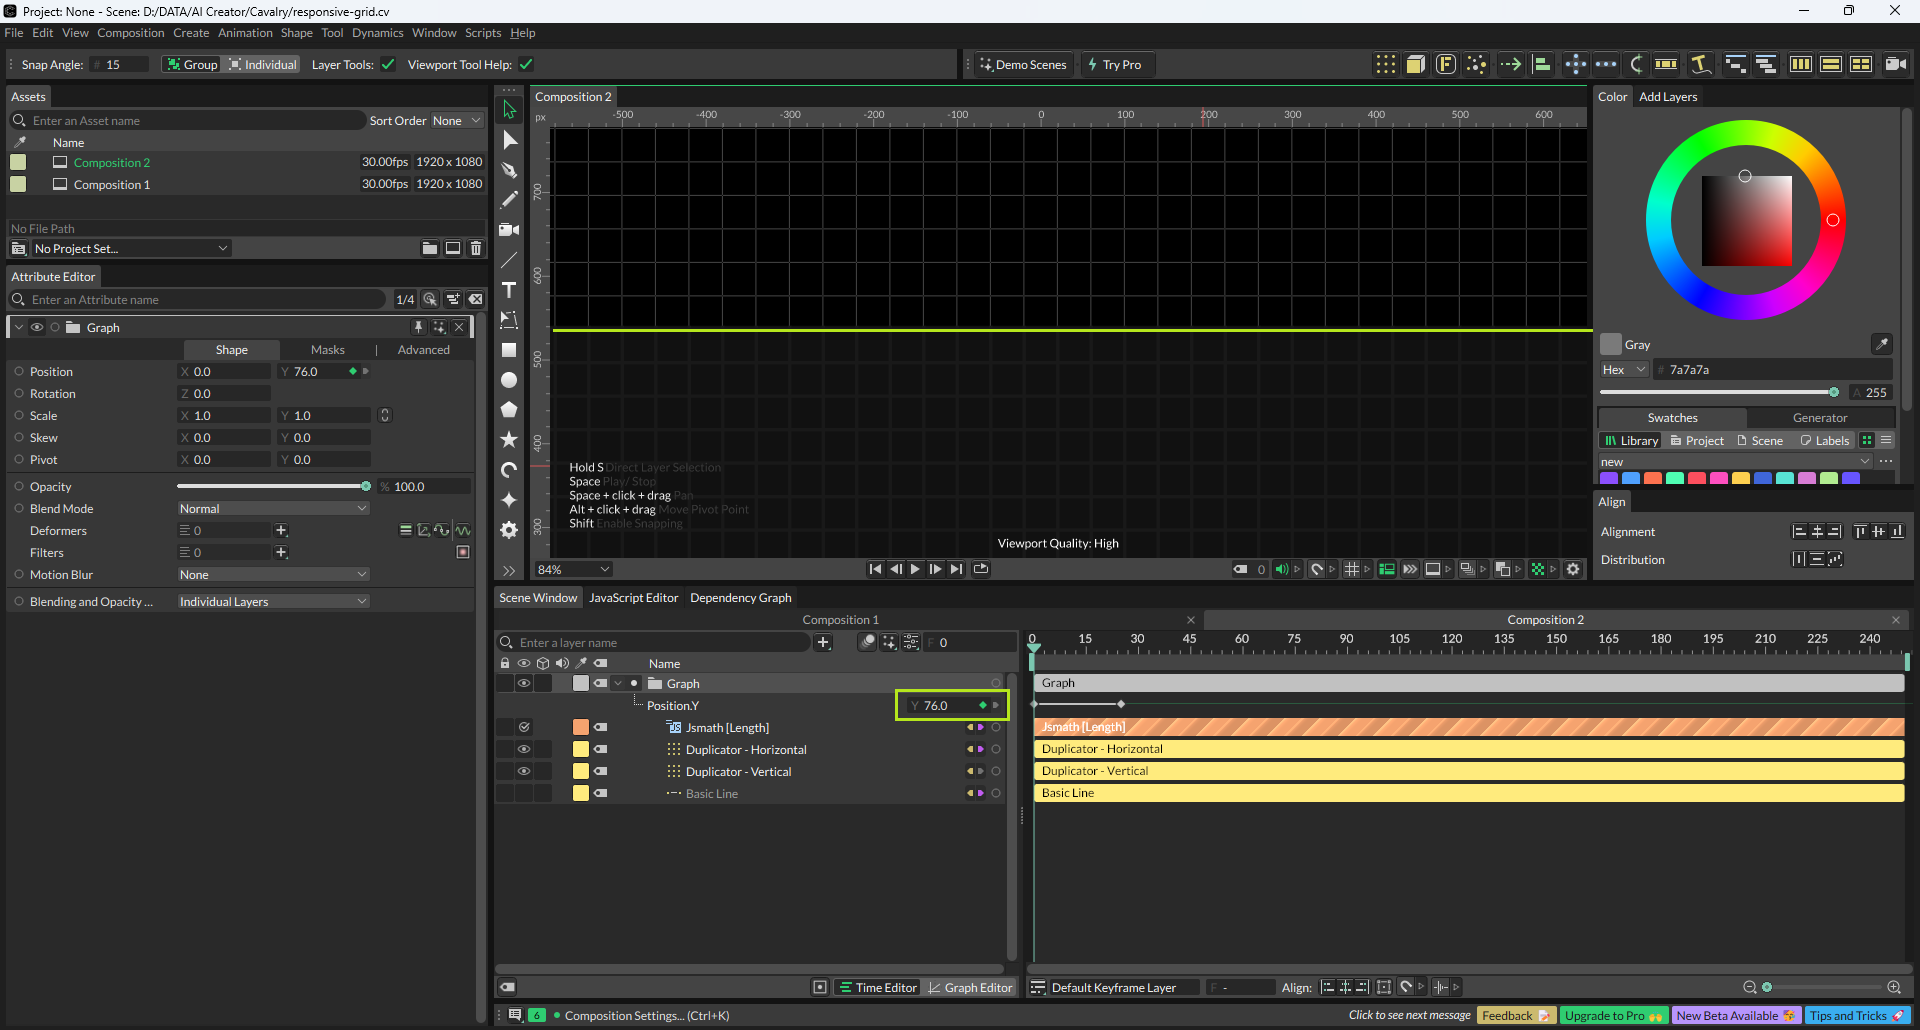Switch to the JavaScript Editor tab
This screenshot has width=1920, height=1030.
click(x=633, y=598)
